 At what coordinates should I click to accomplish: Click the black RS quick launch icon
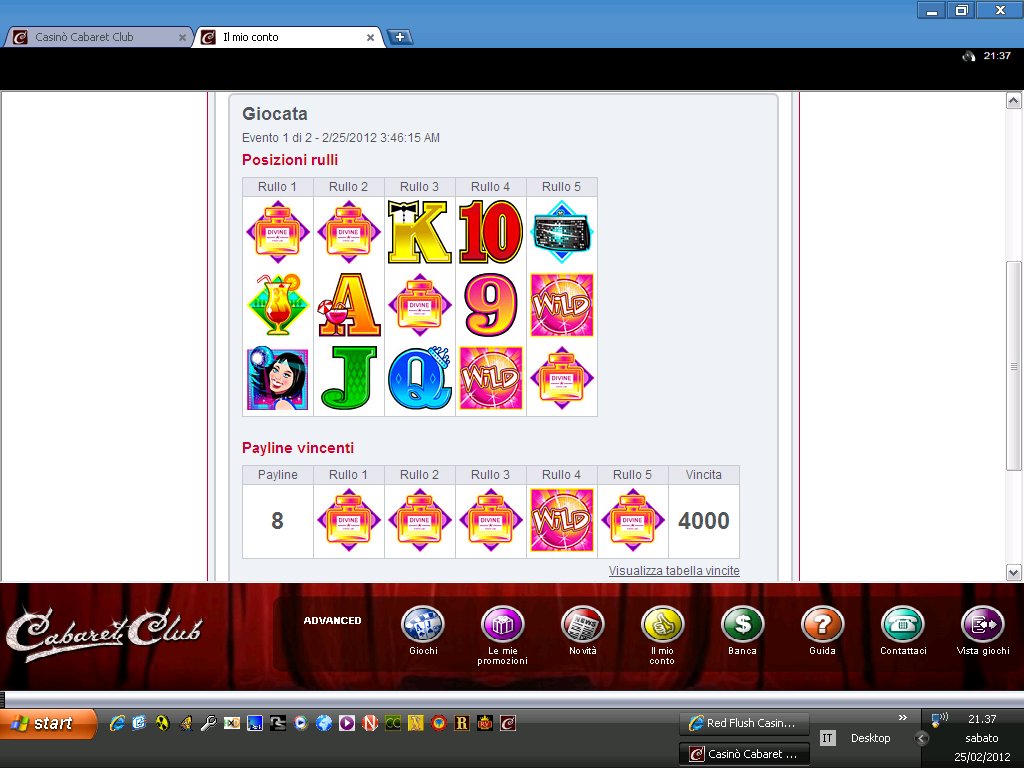click(x=278, y=723)
